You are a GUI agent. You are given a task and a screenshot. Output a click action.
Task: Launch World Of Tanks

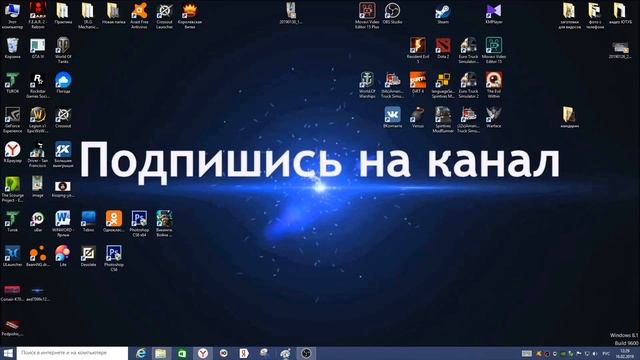pyautogui.click(x=63, y=50)
